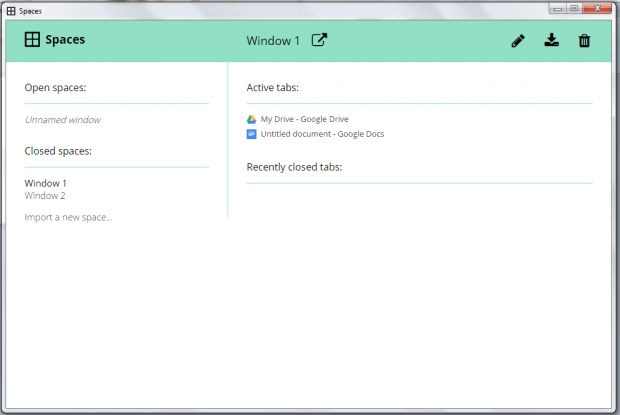Click the Spaces grid logo in header
Screen dimensions: 620x415
tap(32, 40)
